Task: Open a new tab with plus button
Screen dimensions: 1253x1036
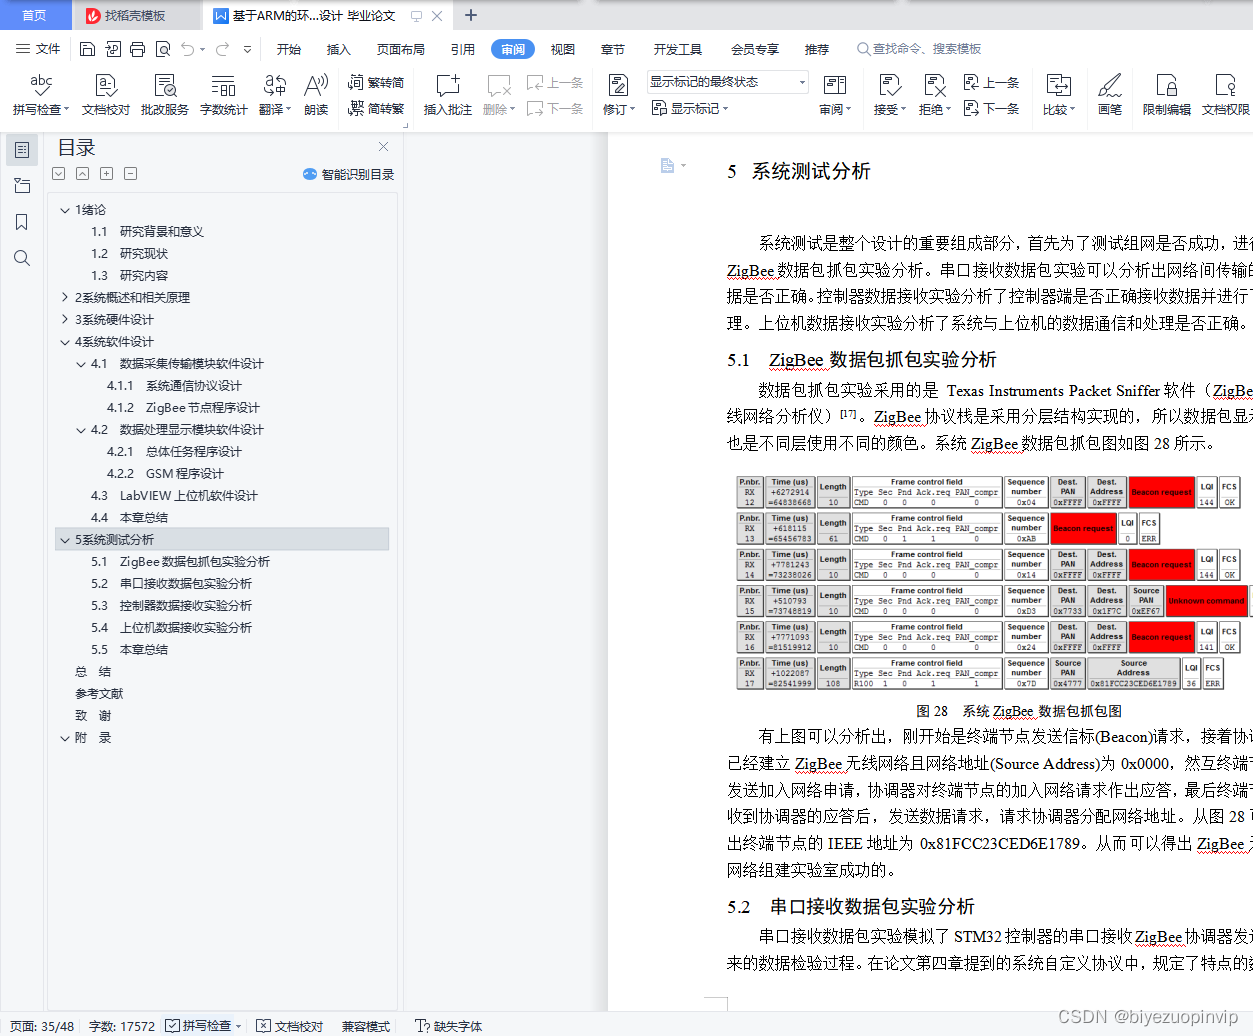Action: 471,15
